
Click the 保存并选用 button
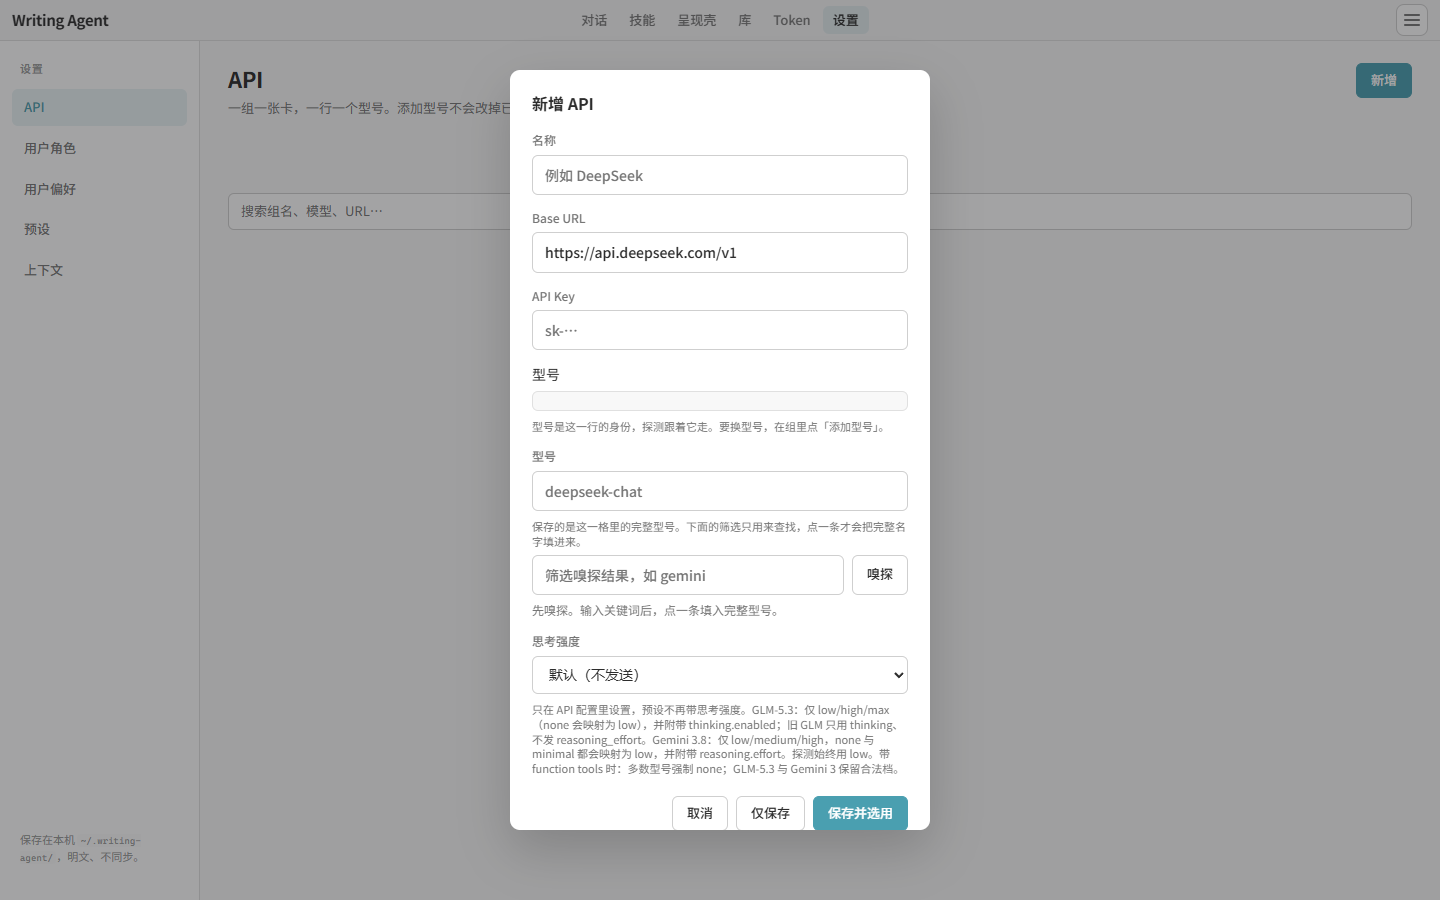tap(860, 813)
